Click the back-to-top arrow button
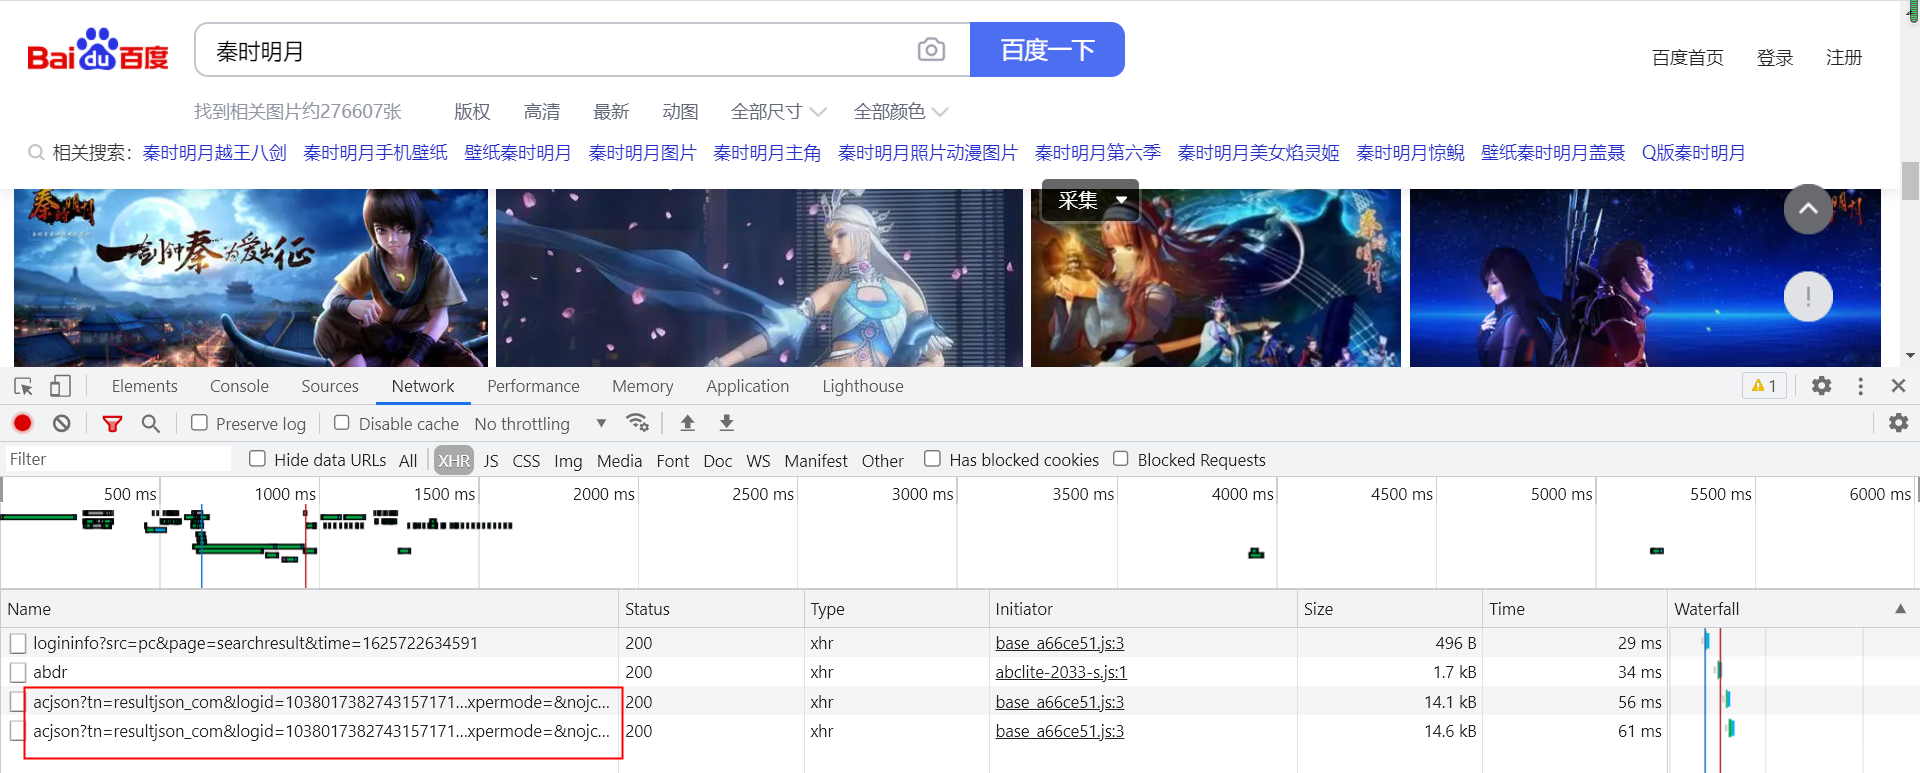 [1808, 209]
